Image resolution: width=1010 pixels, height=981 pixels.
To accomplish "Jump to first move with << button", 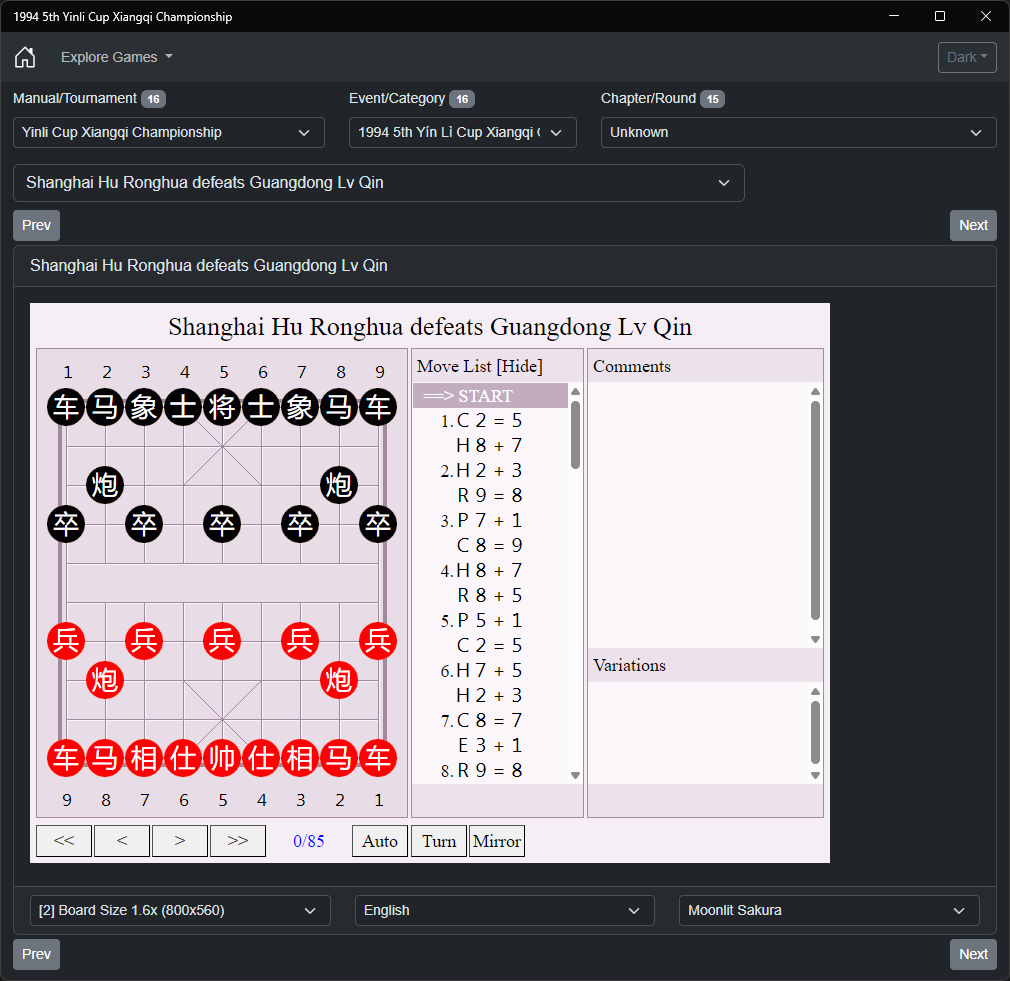I will [x=64, y=841].
